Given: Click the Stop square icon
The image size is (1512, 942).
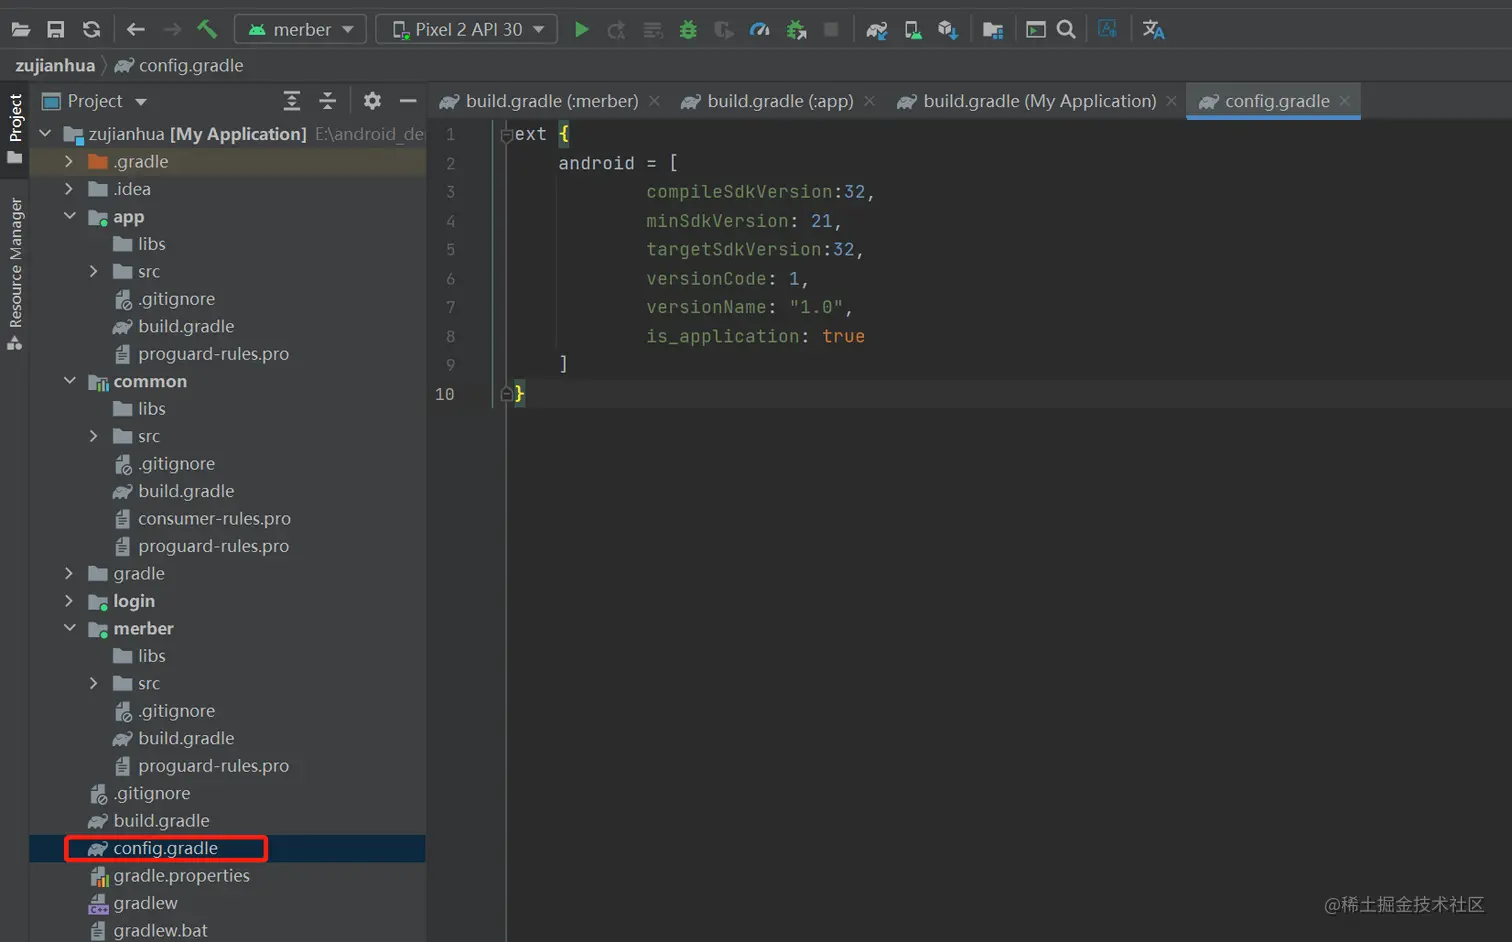Looking at the screenshot, I should [831, 29].
